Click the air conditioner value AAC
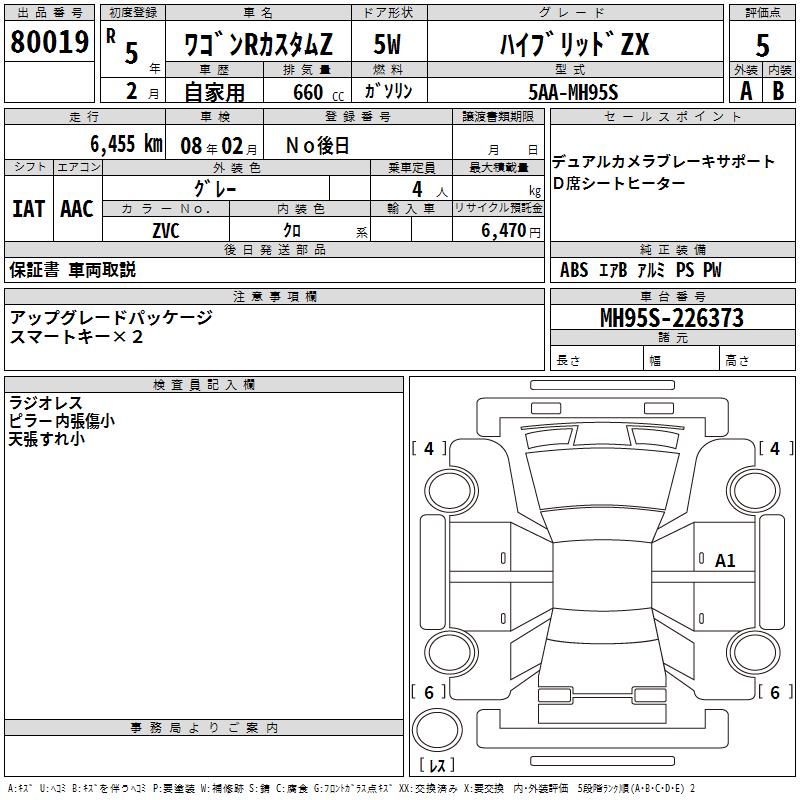 (x=77, y=209)
